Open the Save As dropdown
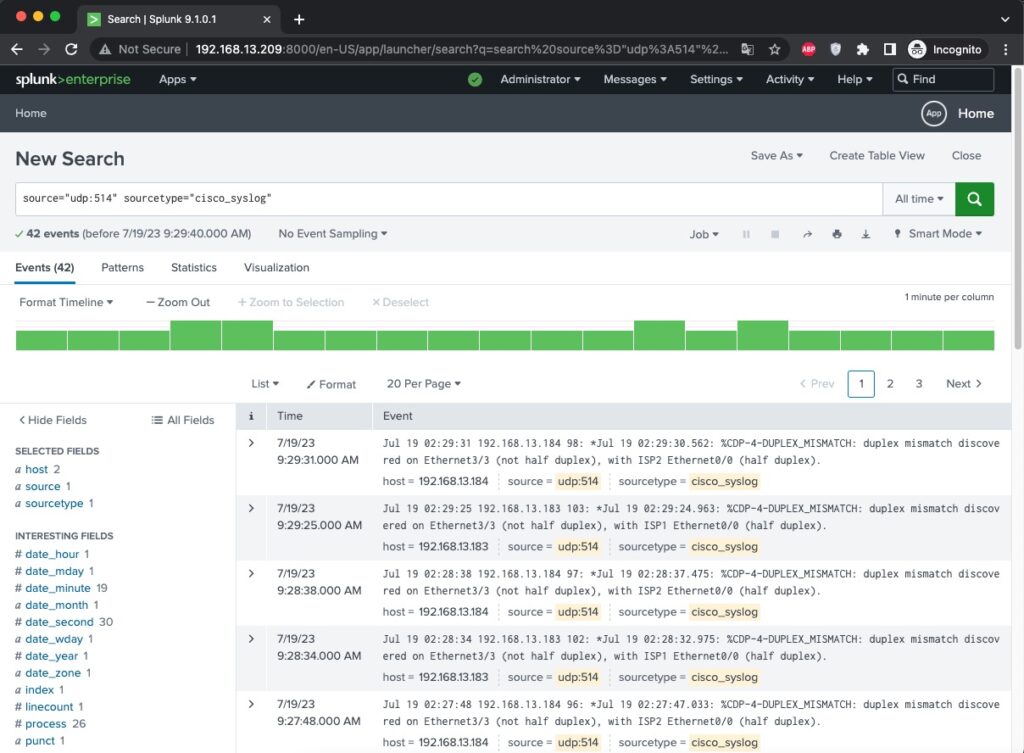 (x=776, y=156)
